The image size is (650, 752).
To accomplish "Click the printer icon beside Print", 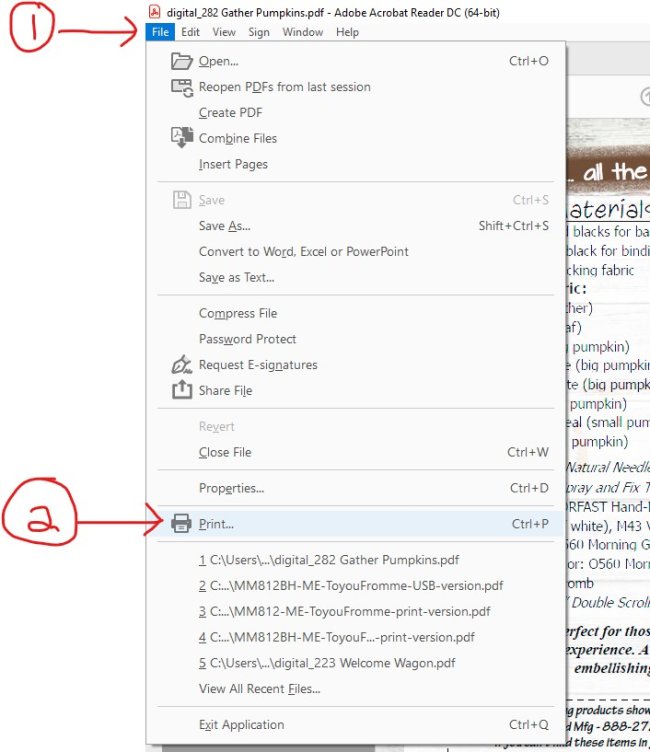I will click(181, 523).
